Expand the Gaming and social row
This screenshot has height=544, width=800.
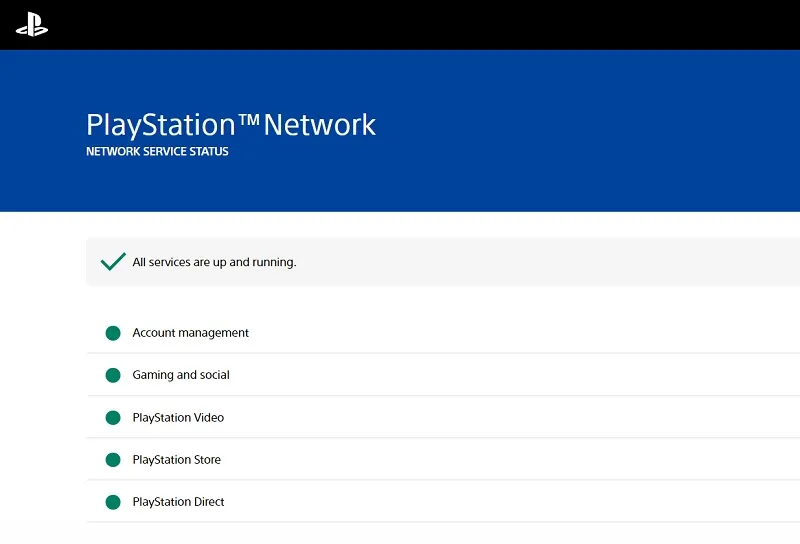click(443, 375)
